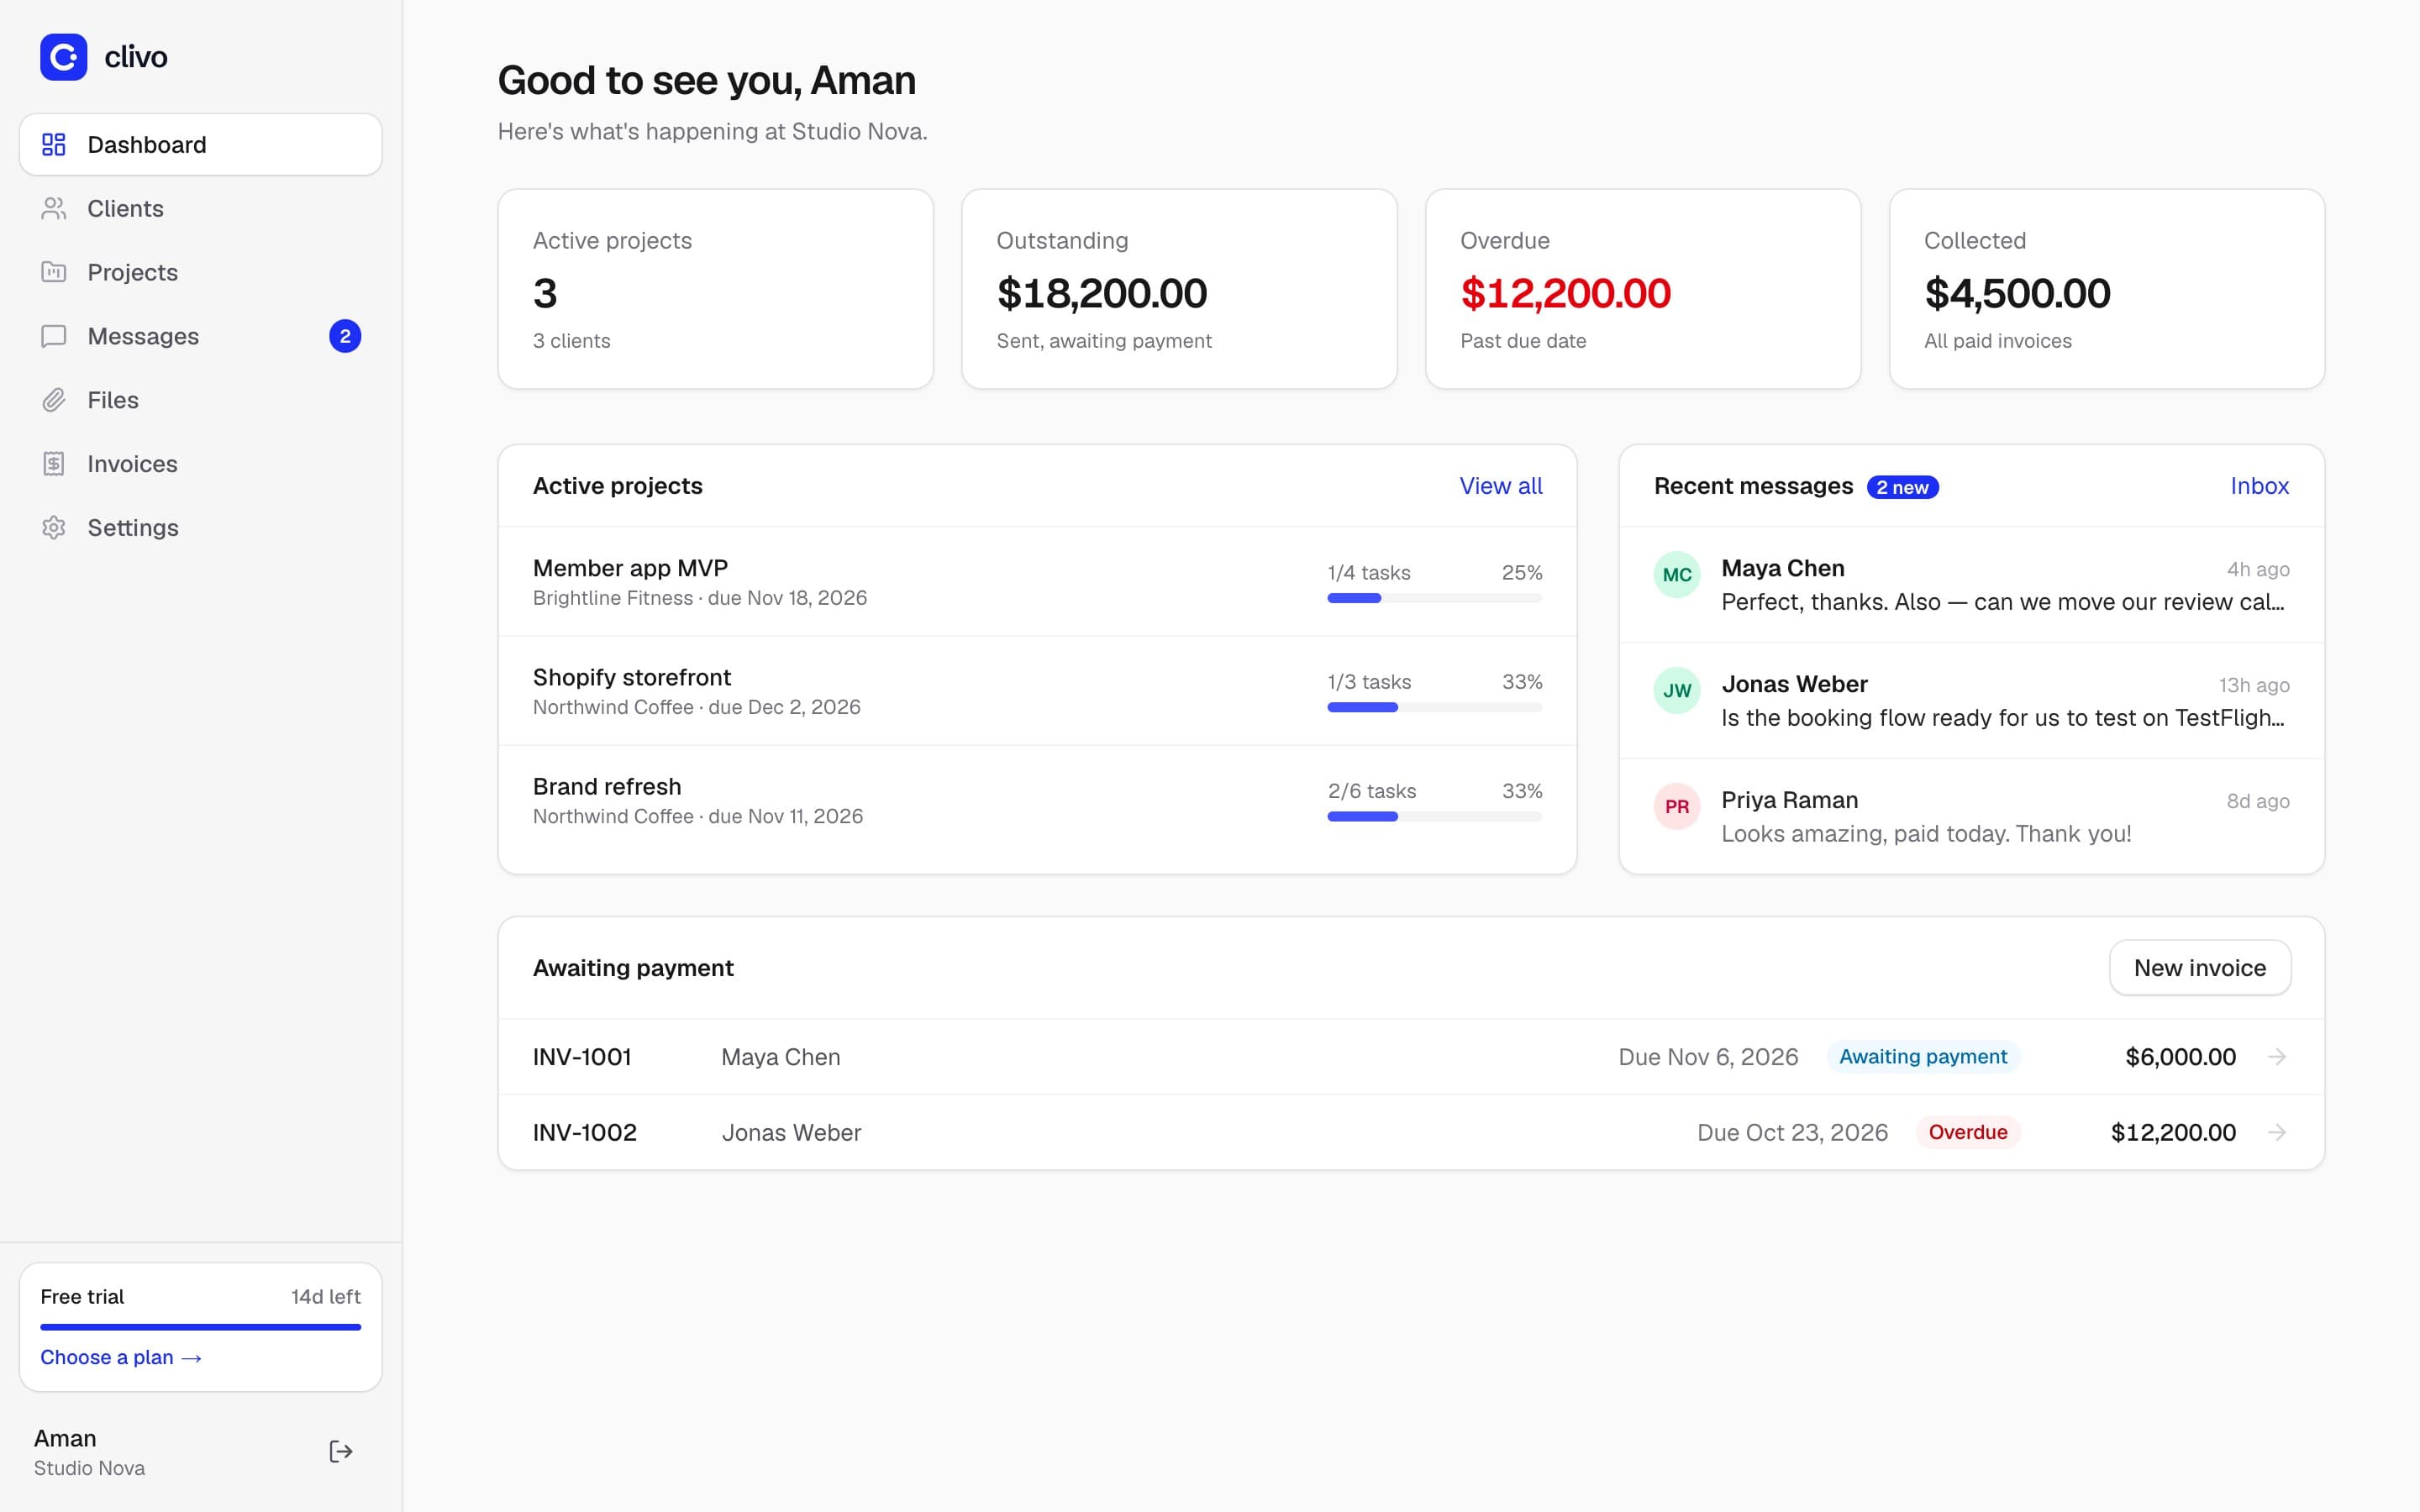
Task: Open the Clients section
Action: point(201,208)
